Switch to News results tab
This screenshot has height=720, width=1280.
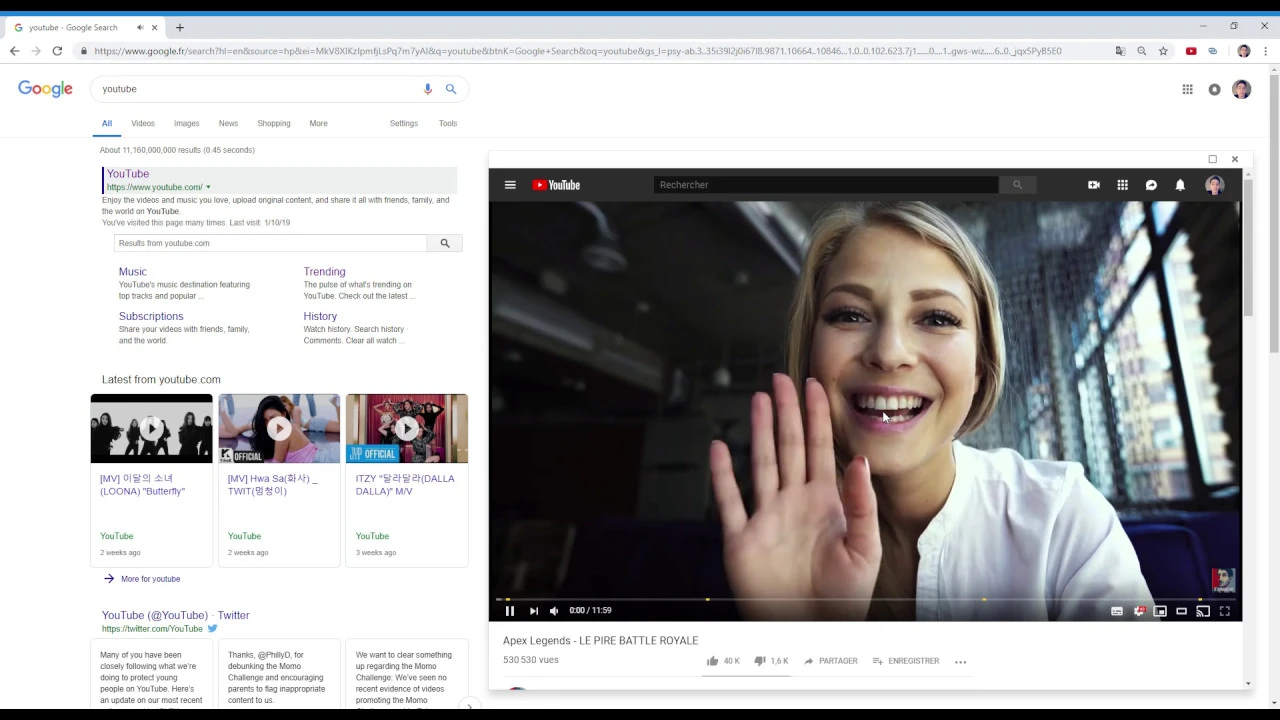click(x=228, y=124)
